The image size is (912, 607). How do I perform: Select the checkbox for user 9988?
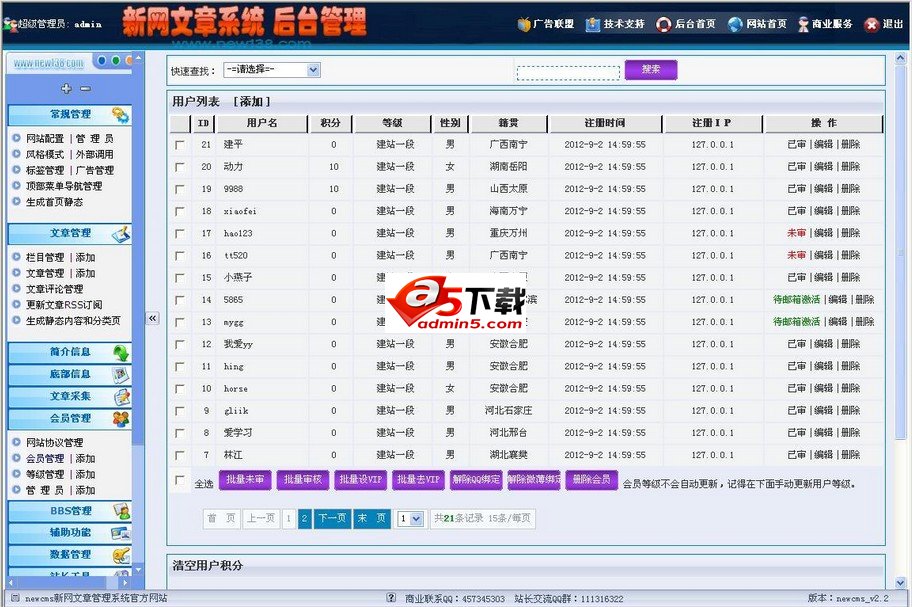click(180, 189)
